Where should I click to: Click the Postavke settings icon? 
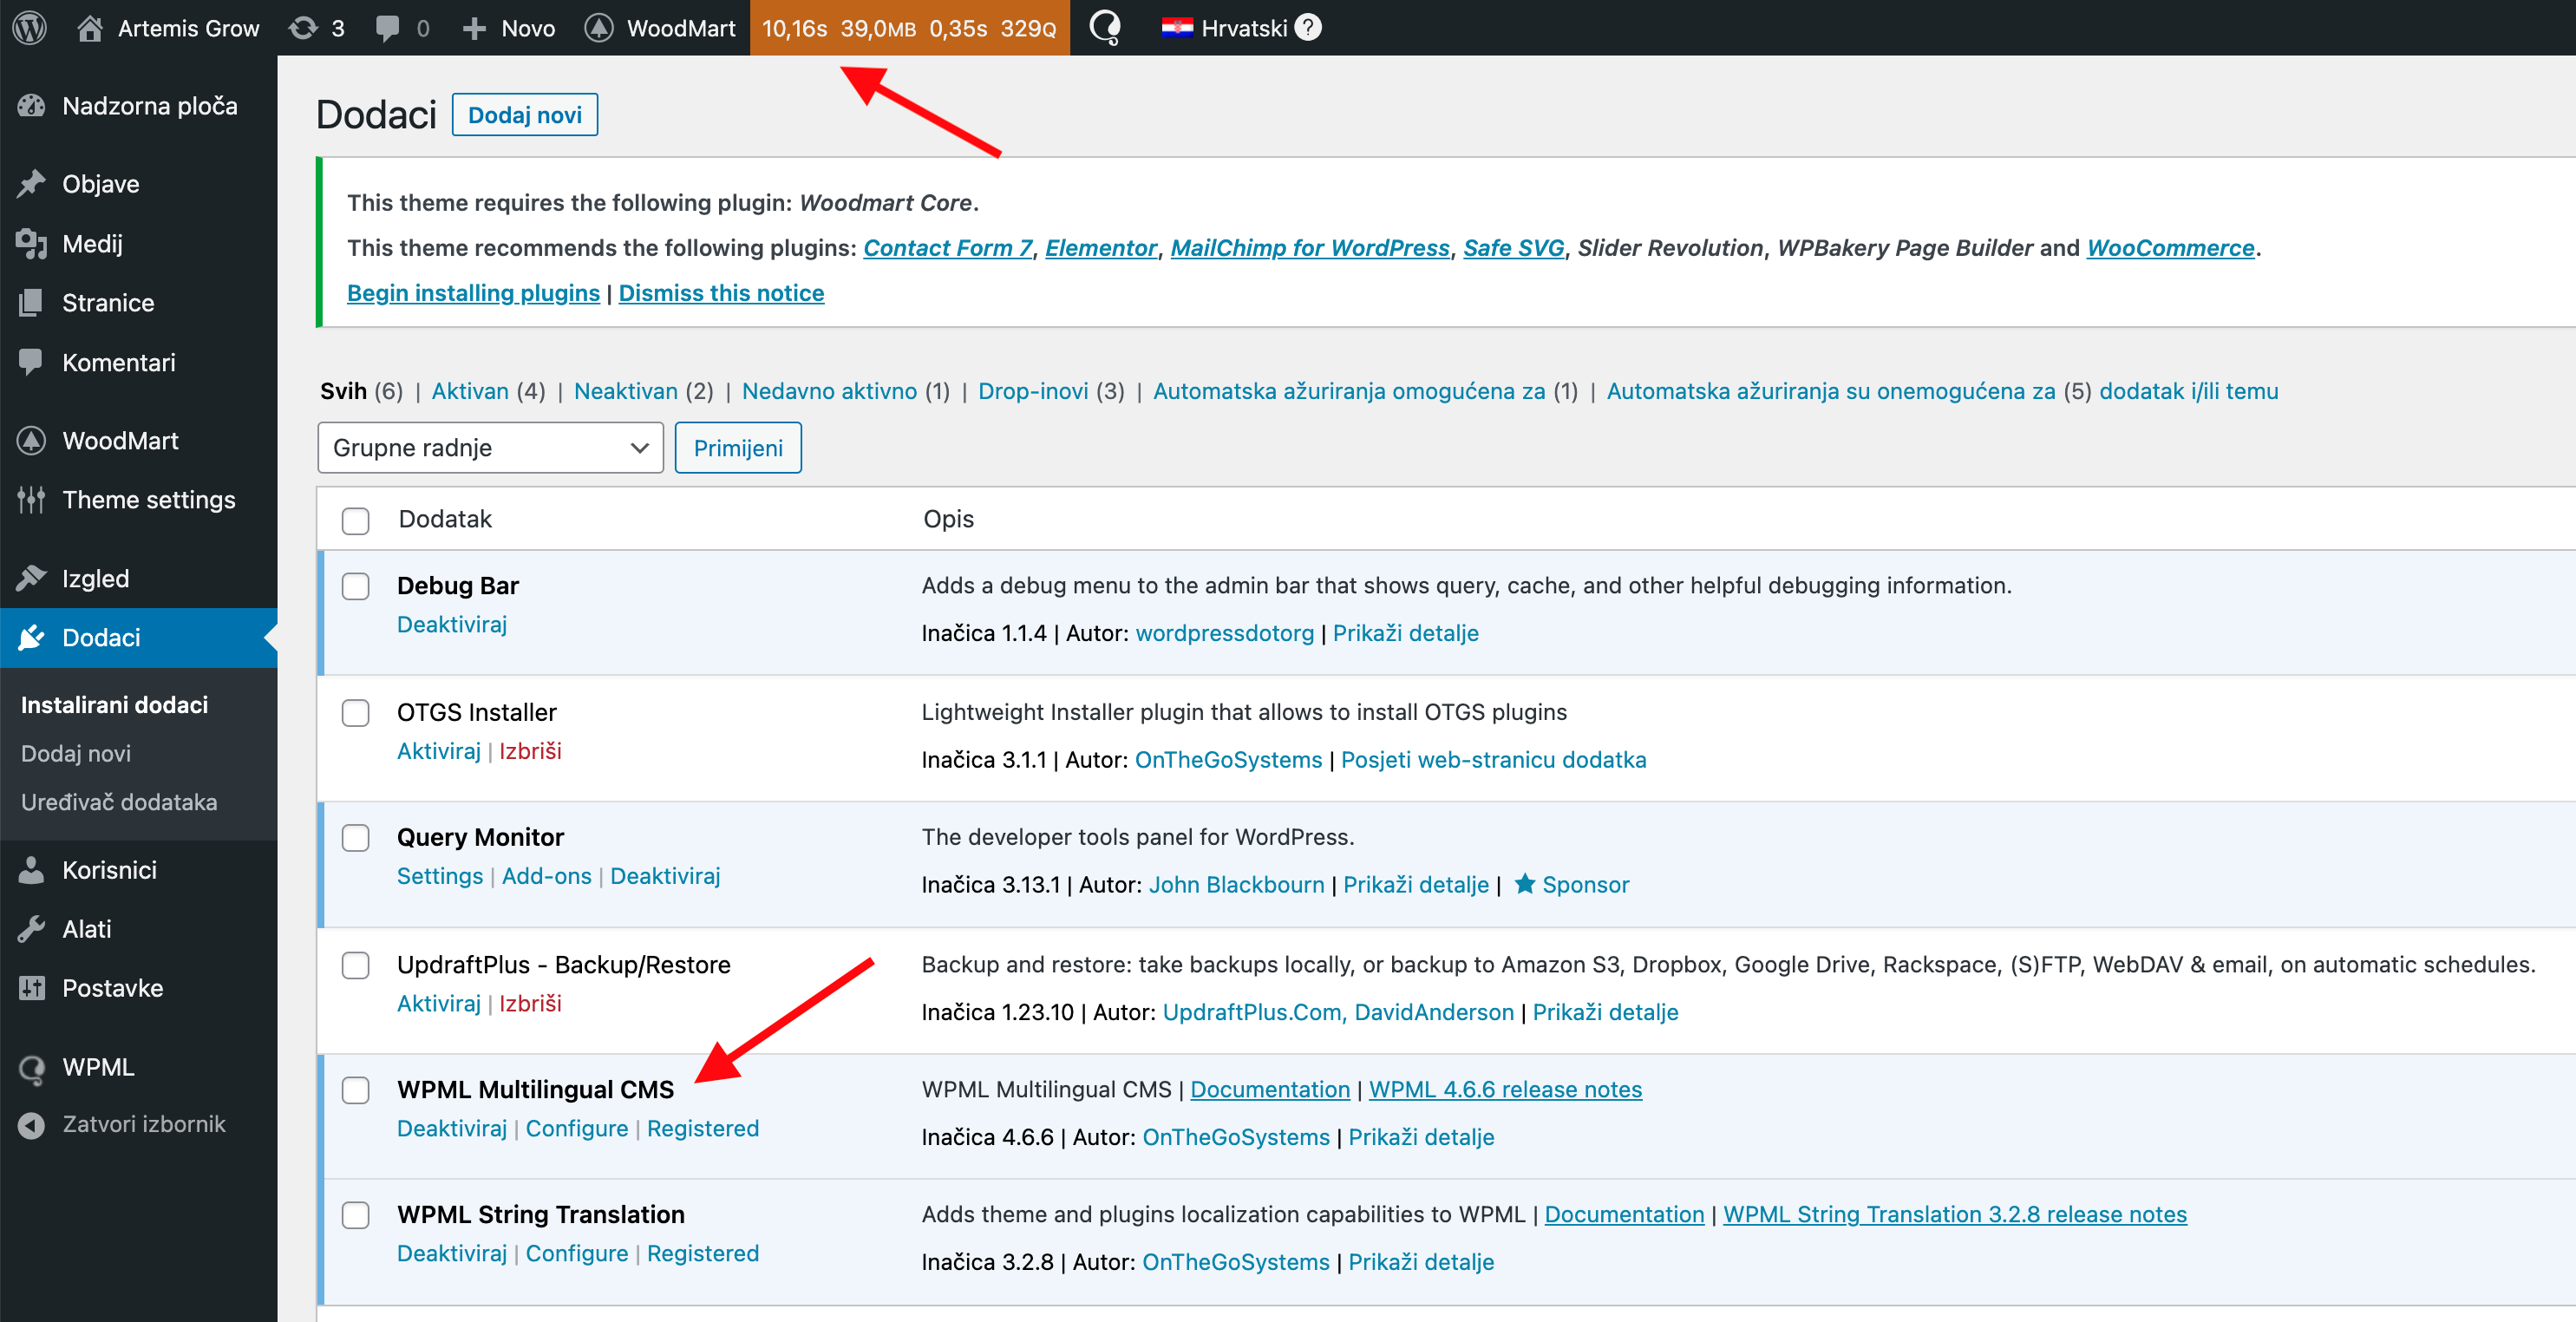pyautogui.click(x=32, y=988)
